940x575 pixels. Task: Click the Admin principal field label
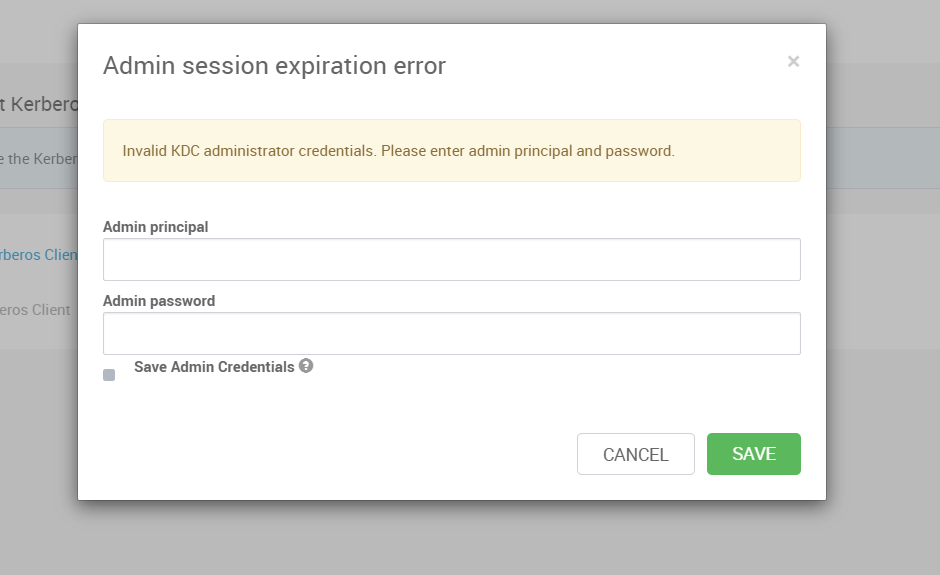pos(155,227)
